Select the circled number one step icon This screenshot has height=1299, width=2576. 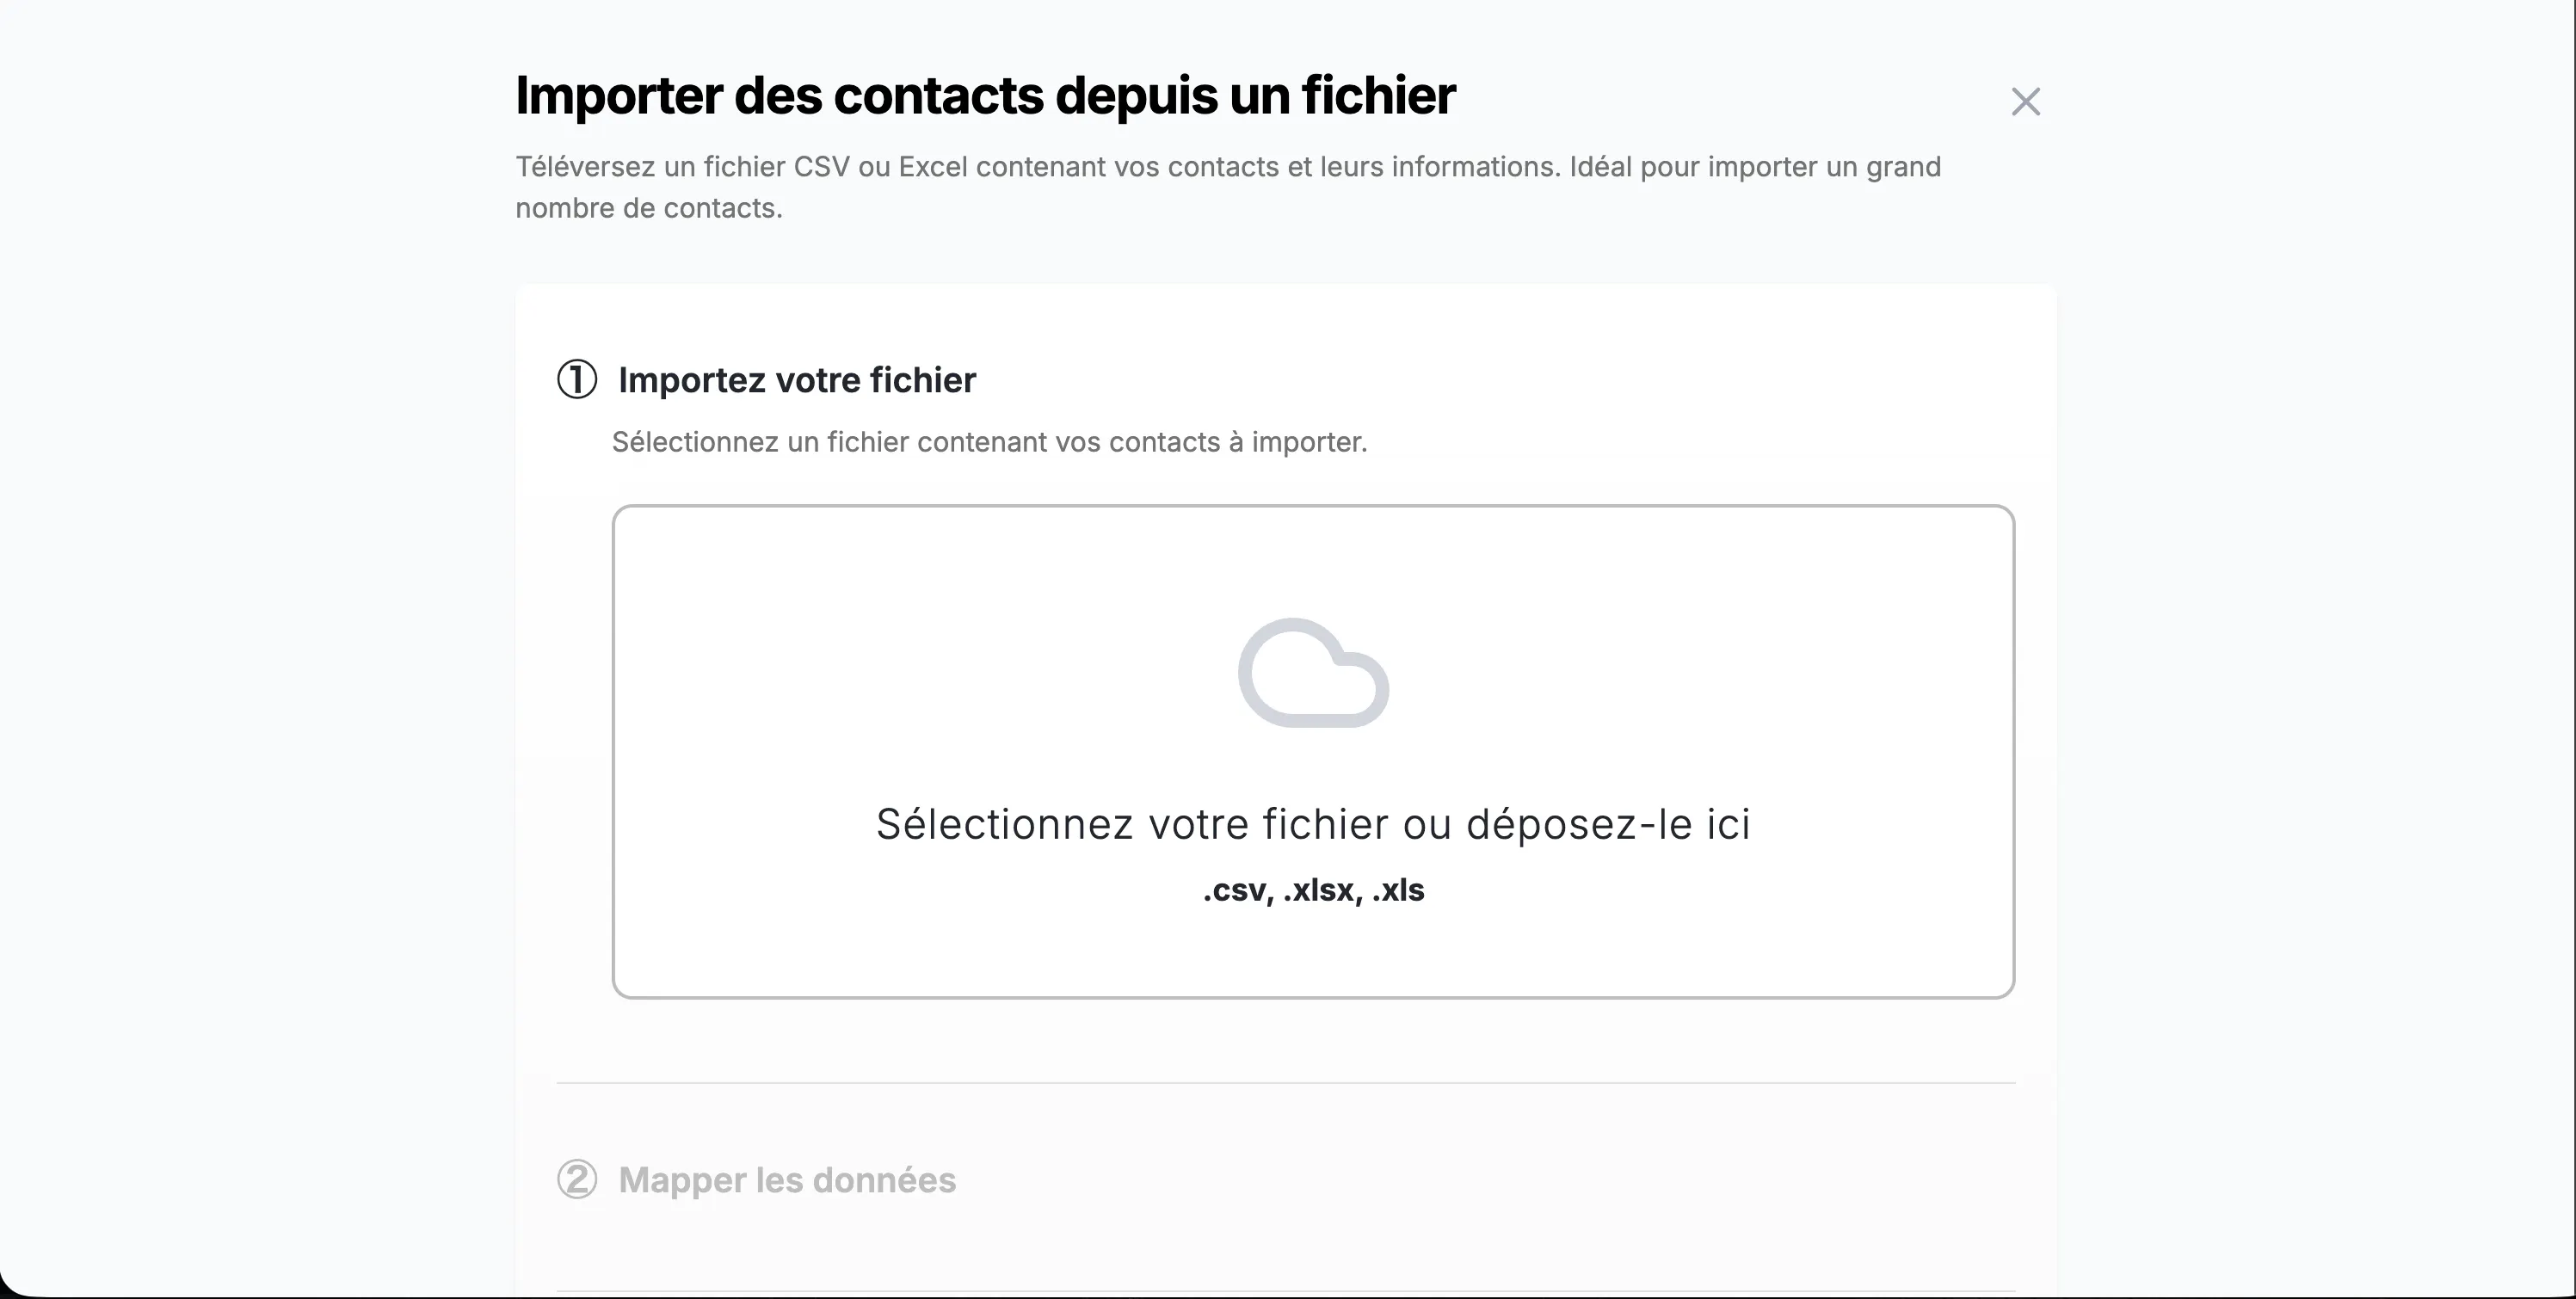pyautogui.click(x=577, y=380)
